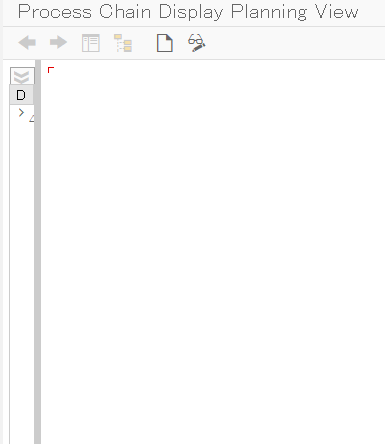Click toolbar gap between tree and page icons
385x444 pixels.
pos(144,43)
